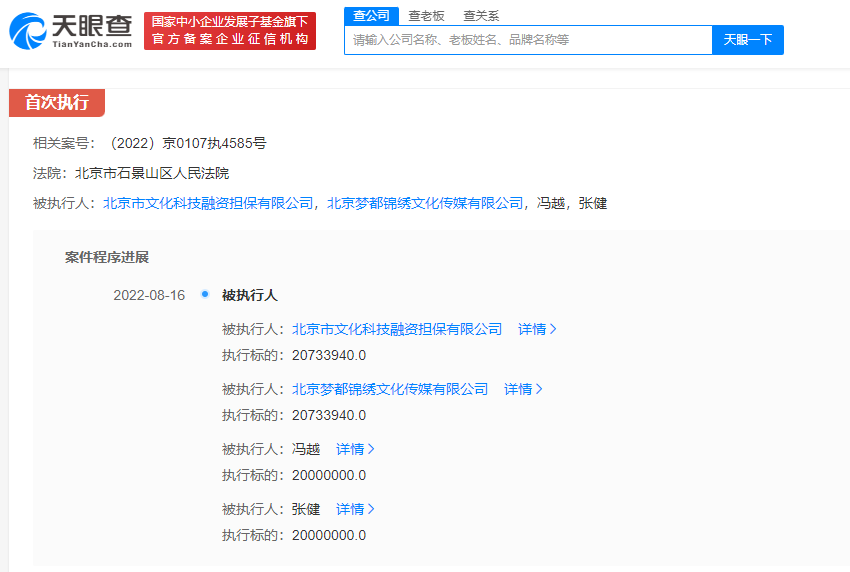Click the name 冯越 in the case progress

click(x=306, y=449)
